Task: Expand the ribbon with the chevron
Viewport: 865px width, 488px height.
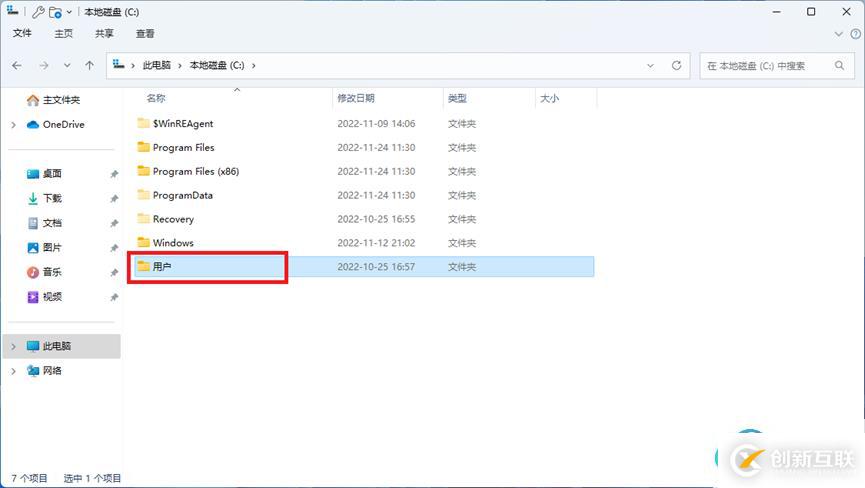Action: click(839, 34)
